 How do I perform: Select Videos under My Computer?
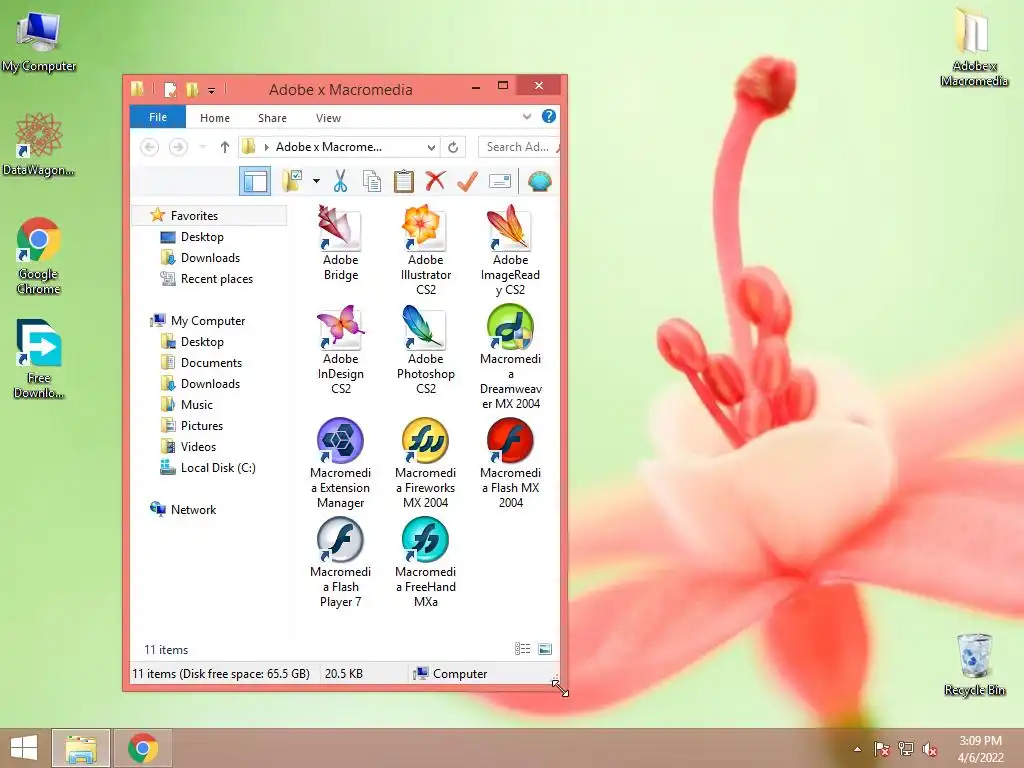198,447
